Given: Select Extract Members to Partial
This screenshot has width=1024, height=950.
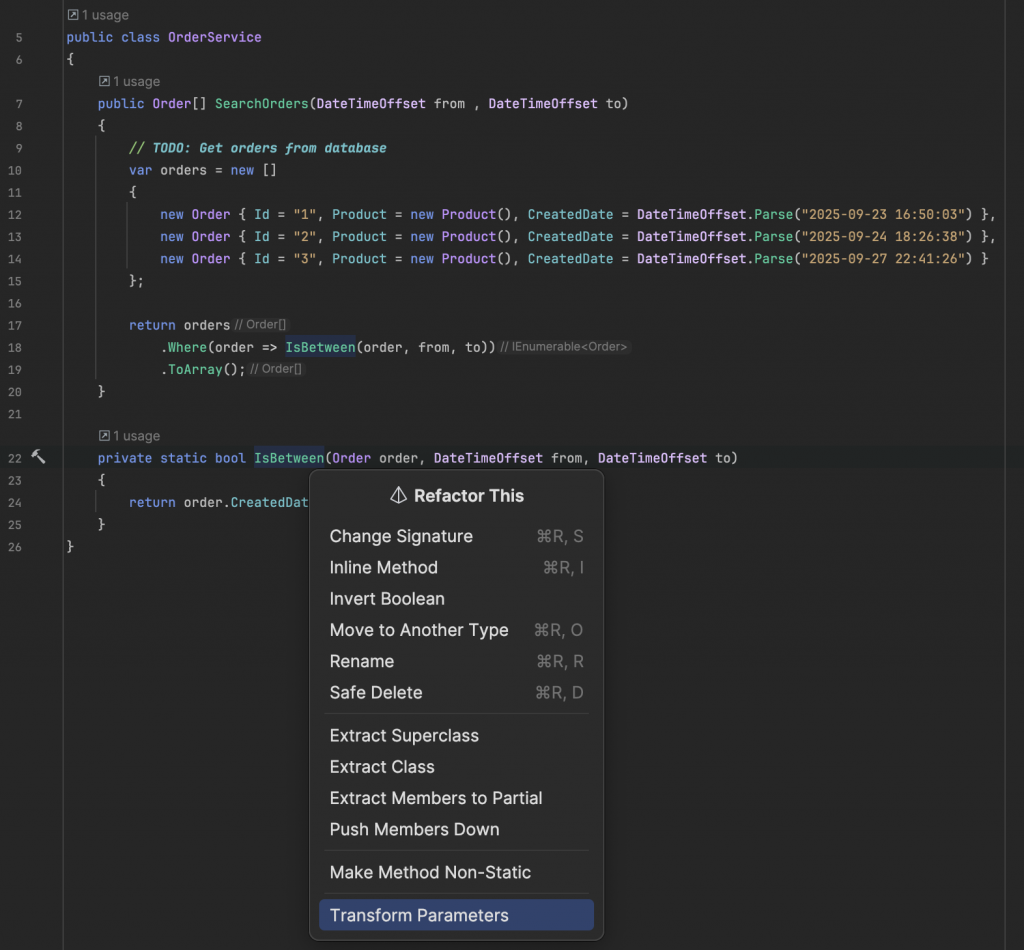Looking at the screenshot, I should pos(456,799).
